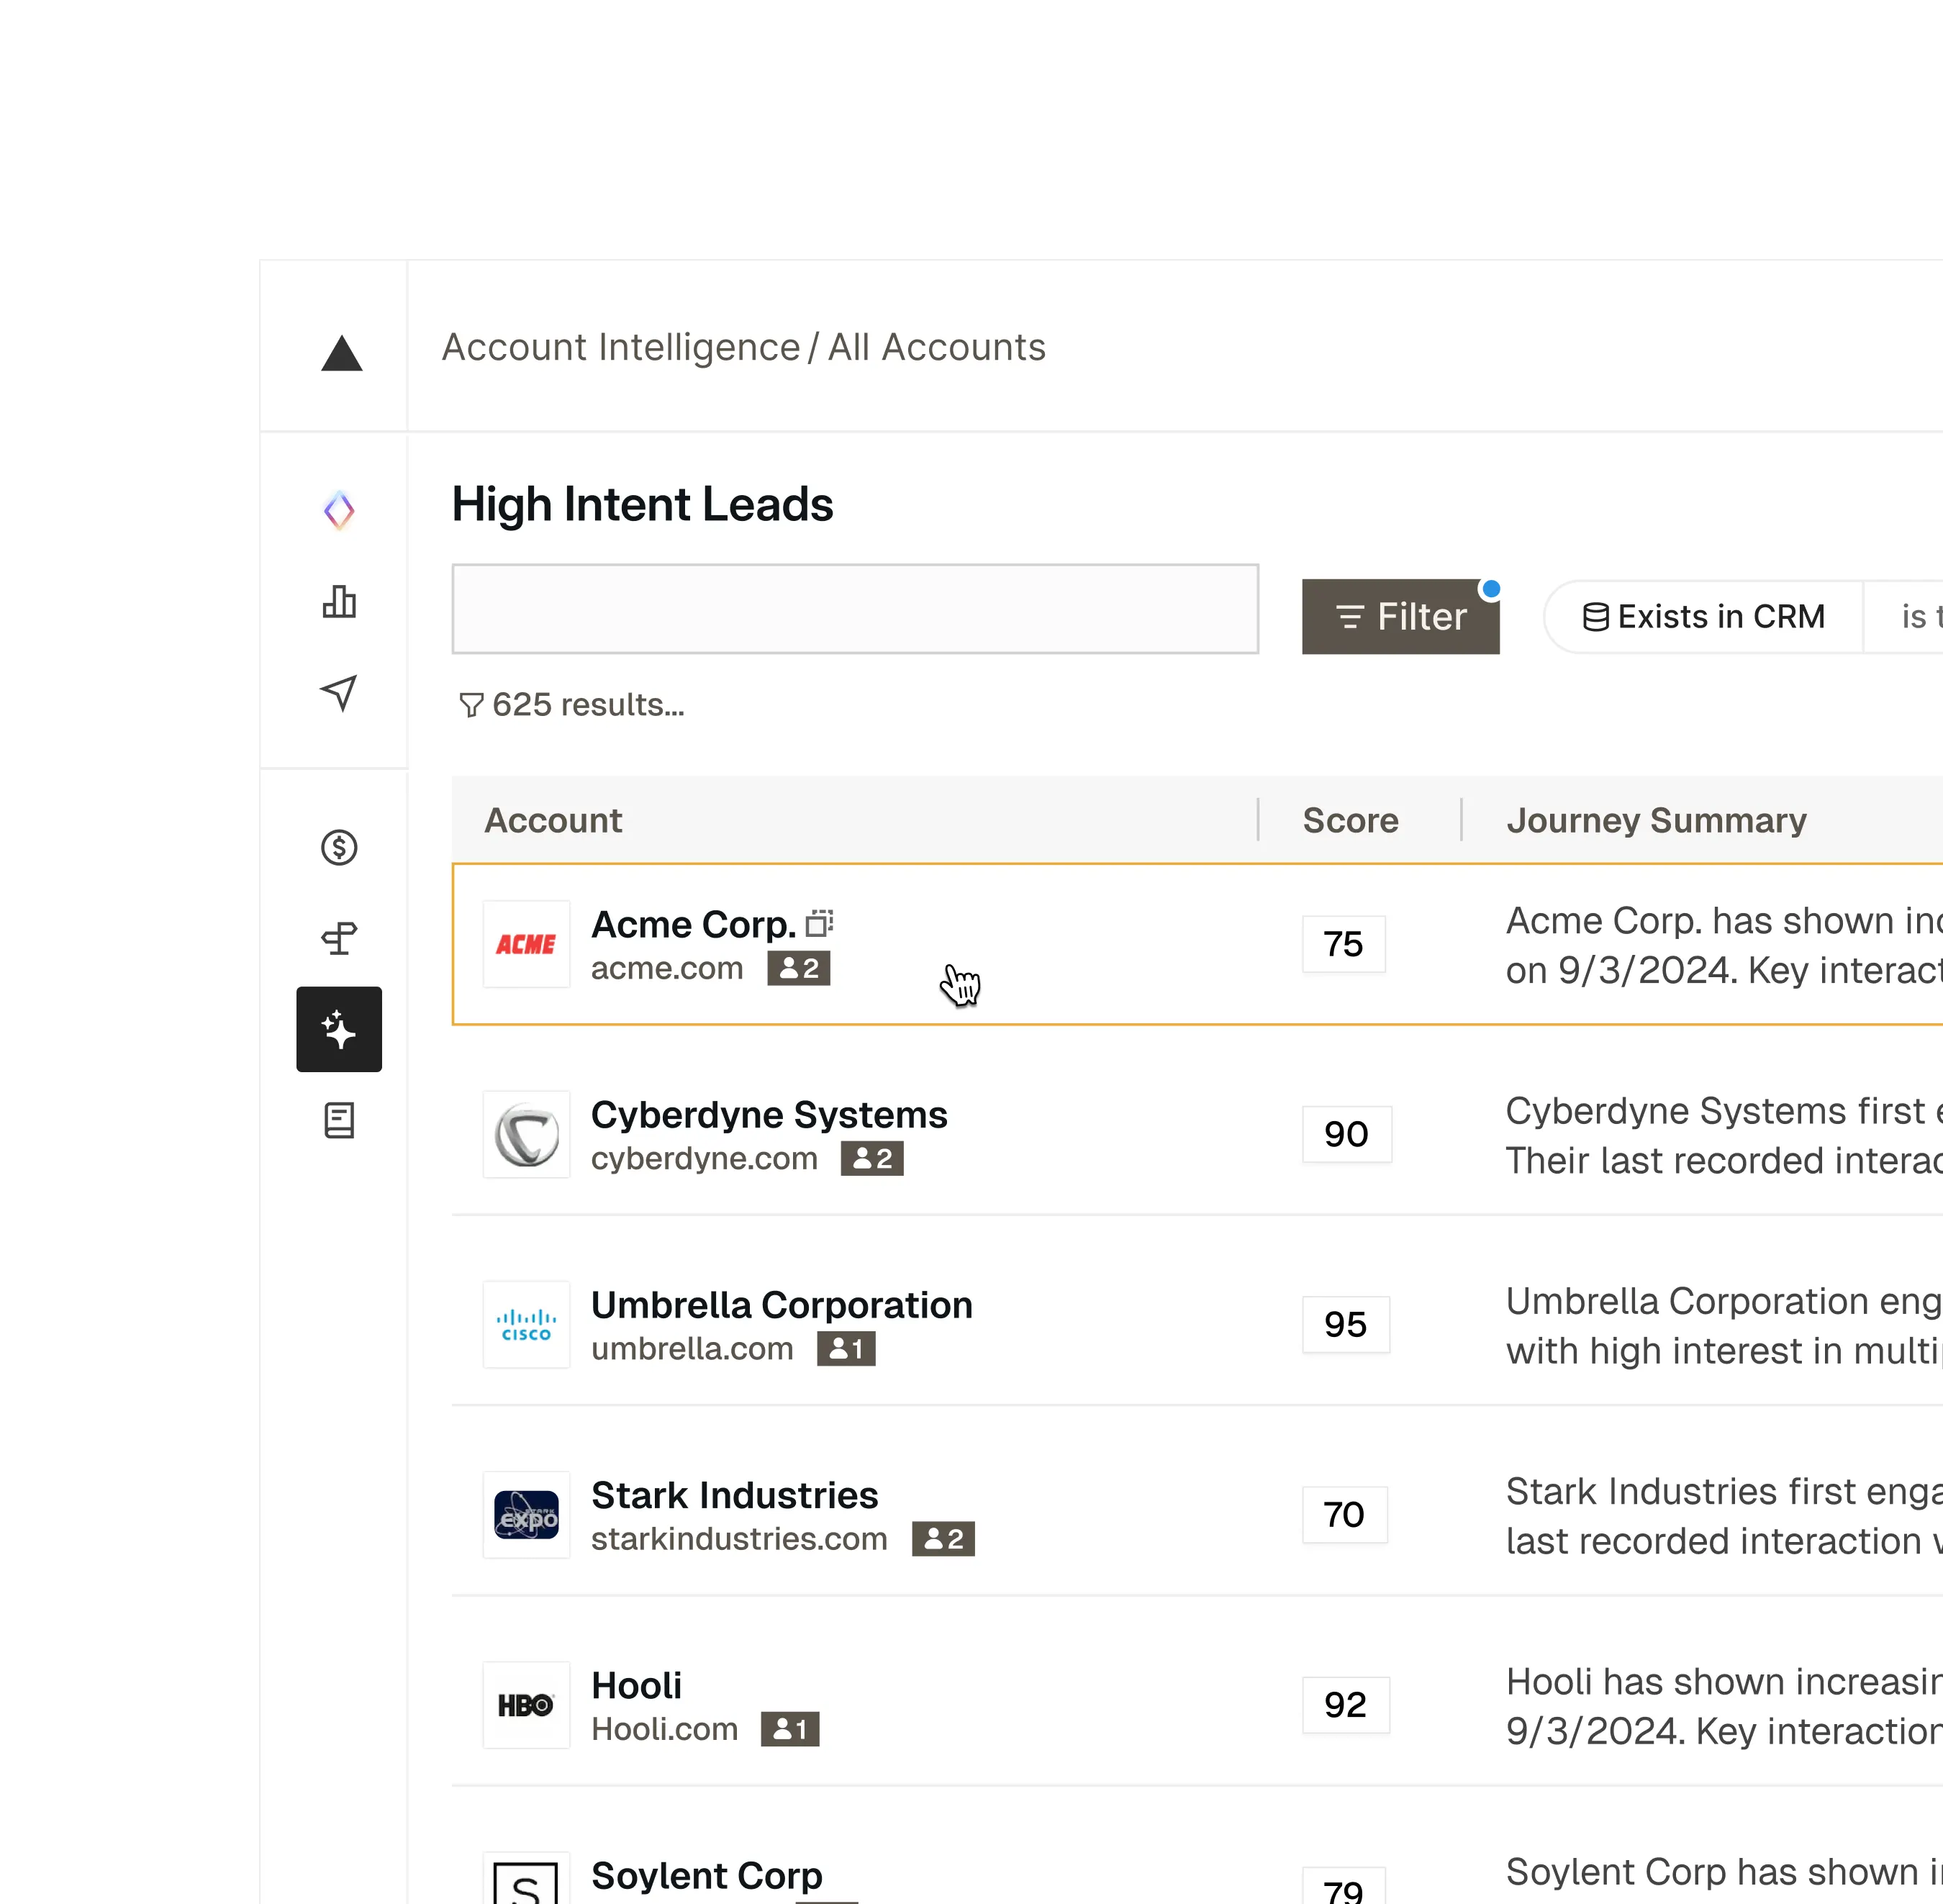This screenshot has width=1943, height=1904.
Task: Click the search input field
Action: [855, 609]
